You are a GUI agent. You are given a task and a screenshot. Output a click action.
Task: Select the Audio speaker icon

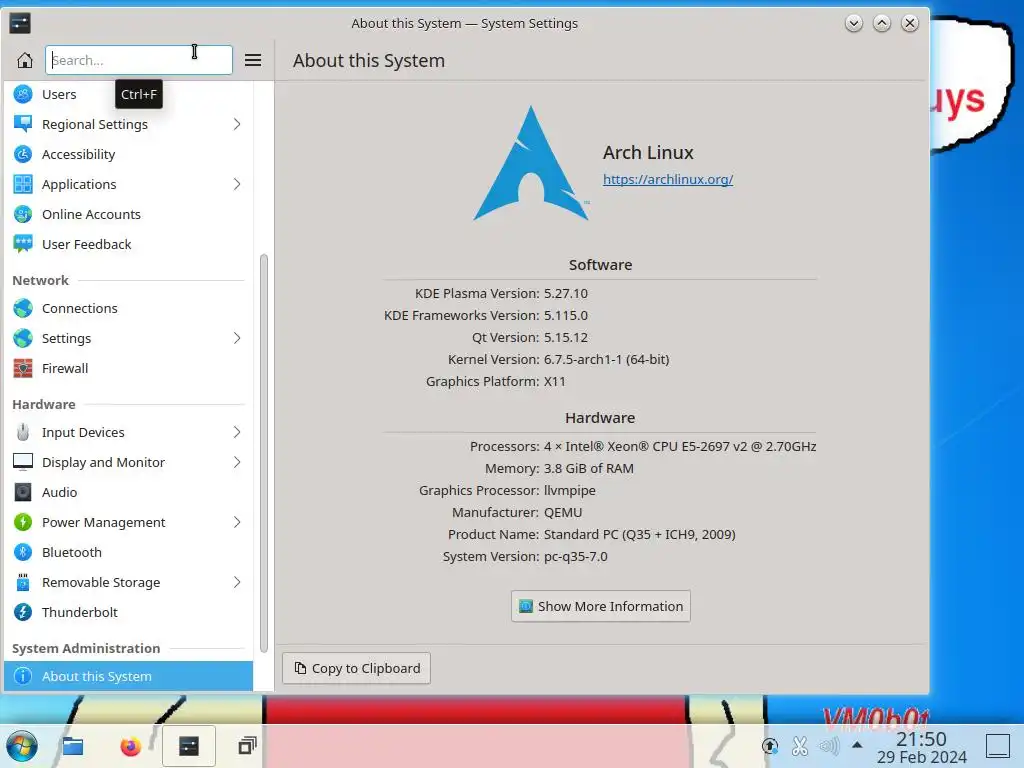pos(23,492)
